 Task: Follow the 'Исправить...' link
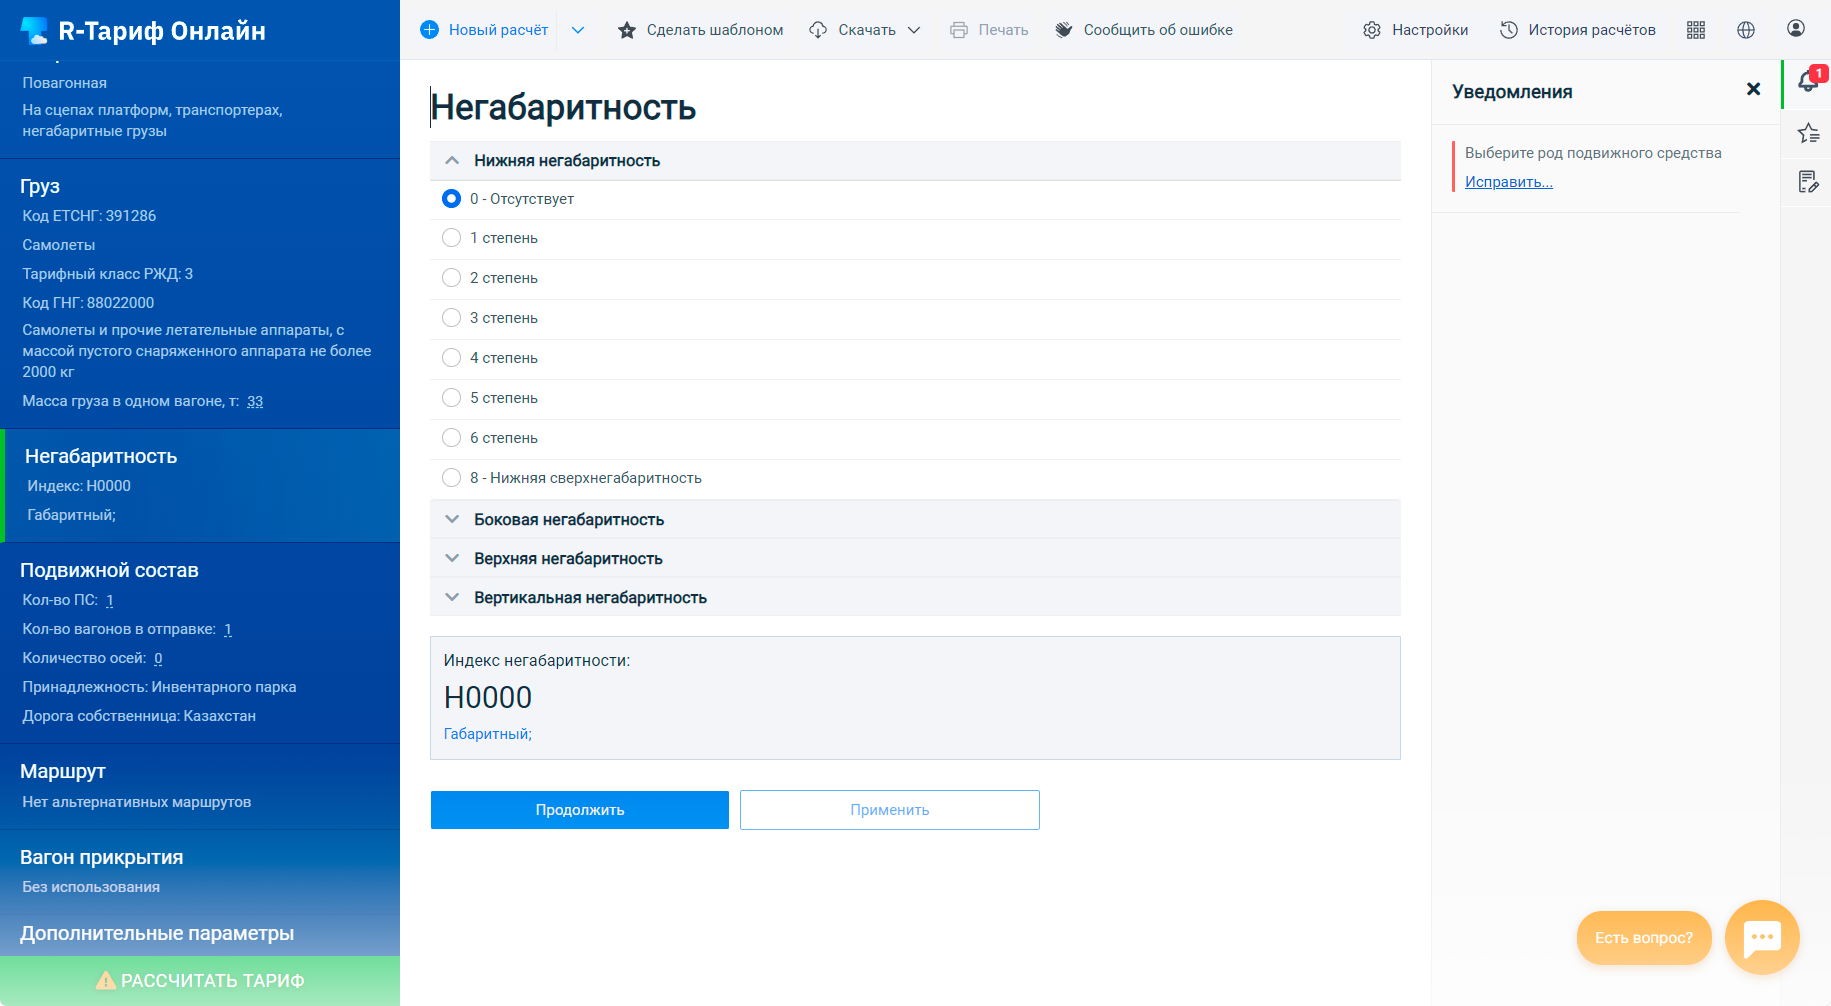1508,182
